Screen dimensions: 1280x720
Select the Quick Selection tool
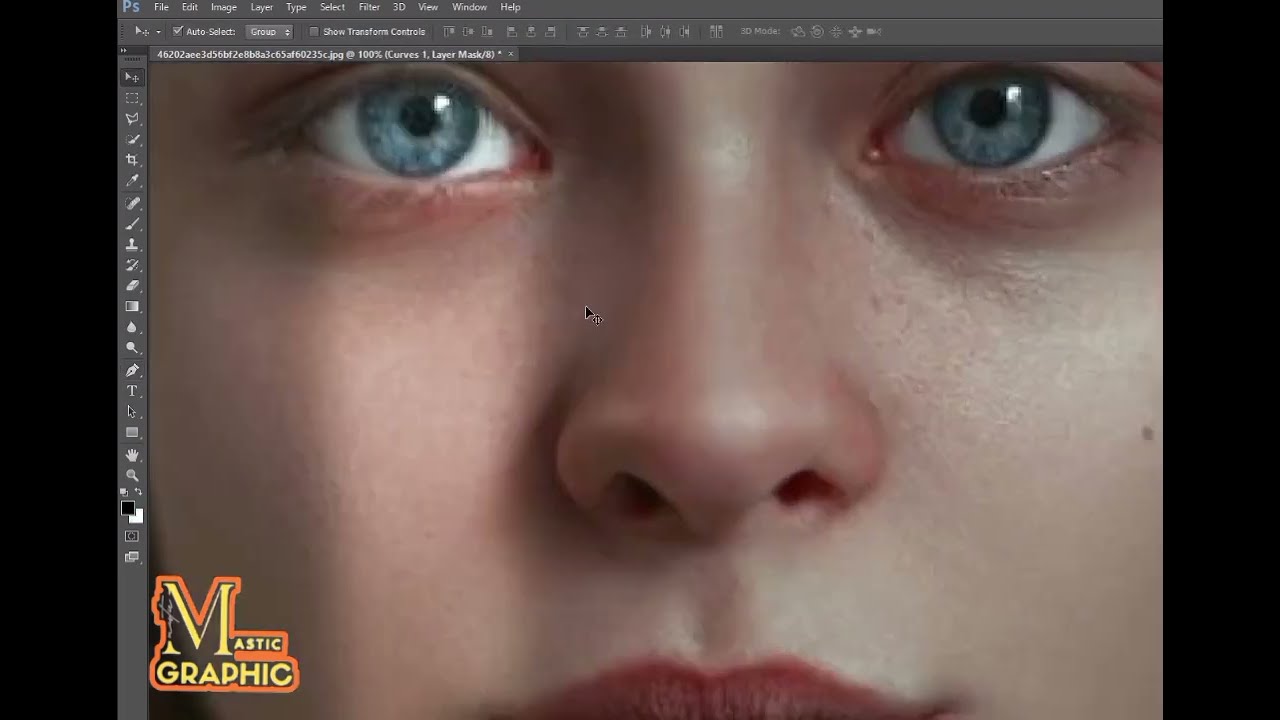click(132, 140)
